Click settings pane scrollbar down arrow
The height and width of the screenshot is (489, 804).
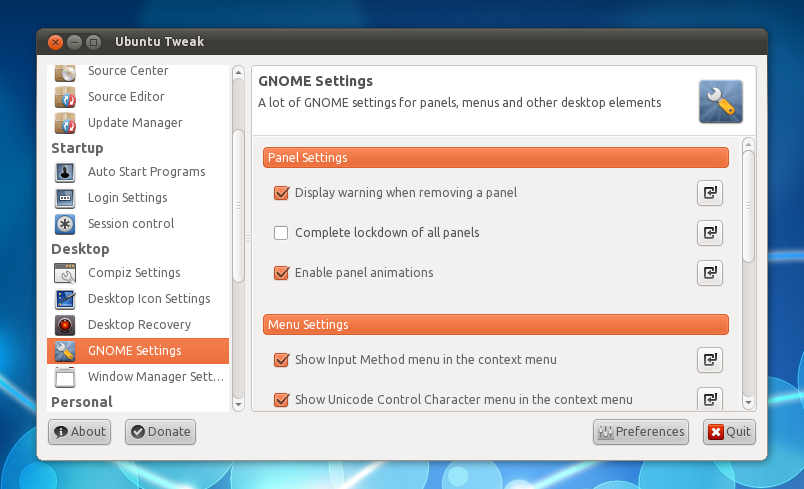pyautogui.click(x=748, y=403)
